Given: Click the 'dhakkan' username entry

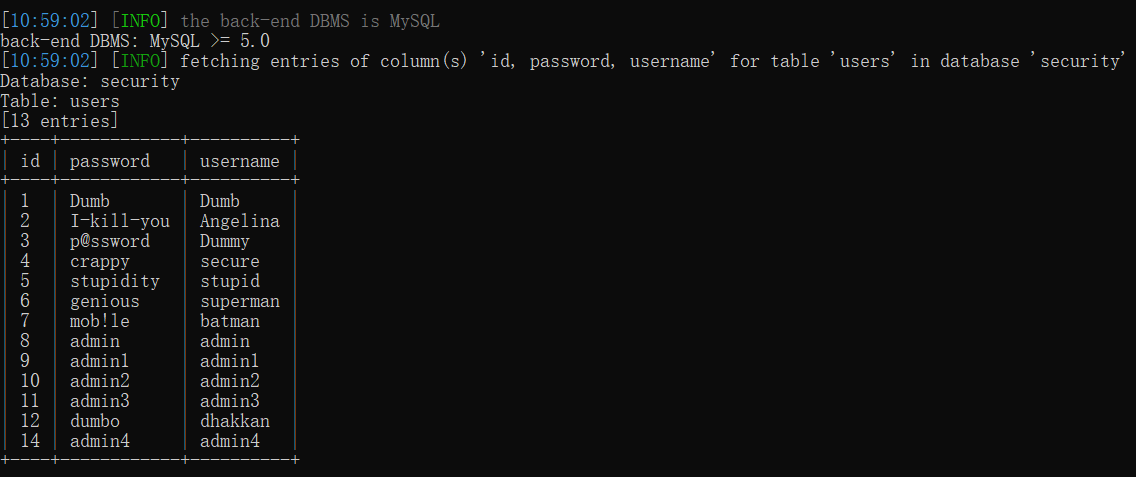Looking at the screenshot, I should 235,421.
